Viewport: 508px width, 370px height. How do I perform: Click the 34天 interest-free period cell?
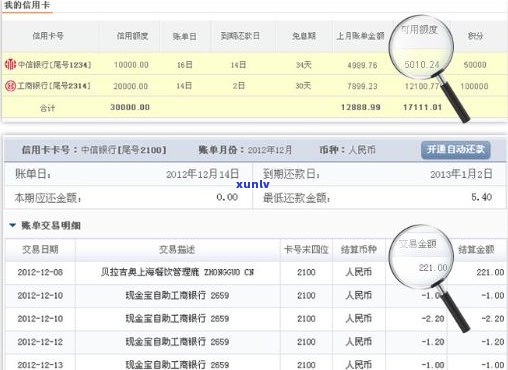point(304,65)
